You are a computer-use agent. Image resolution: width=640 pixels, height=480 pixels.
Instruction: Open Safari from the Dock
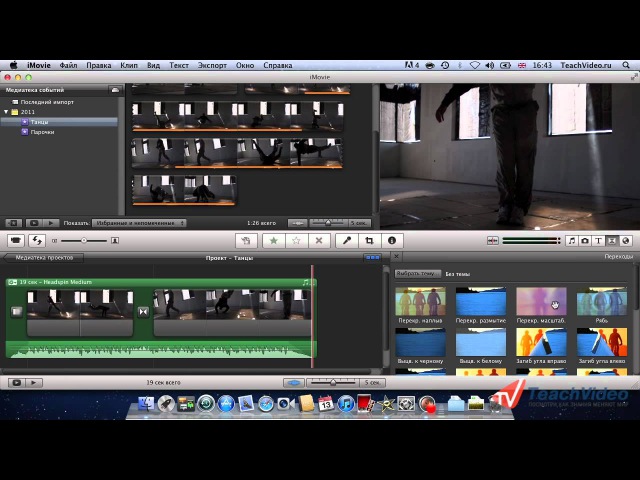266,404
